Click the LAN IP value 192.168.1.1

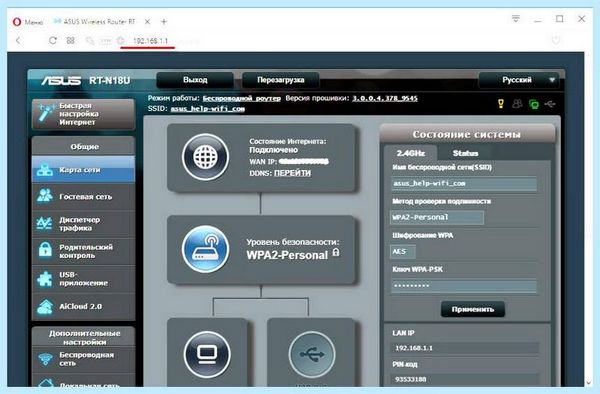(414, 348)
